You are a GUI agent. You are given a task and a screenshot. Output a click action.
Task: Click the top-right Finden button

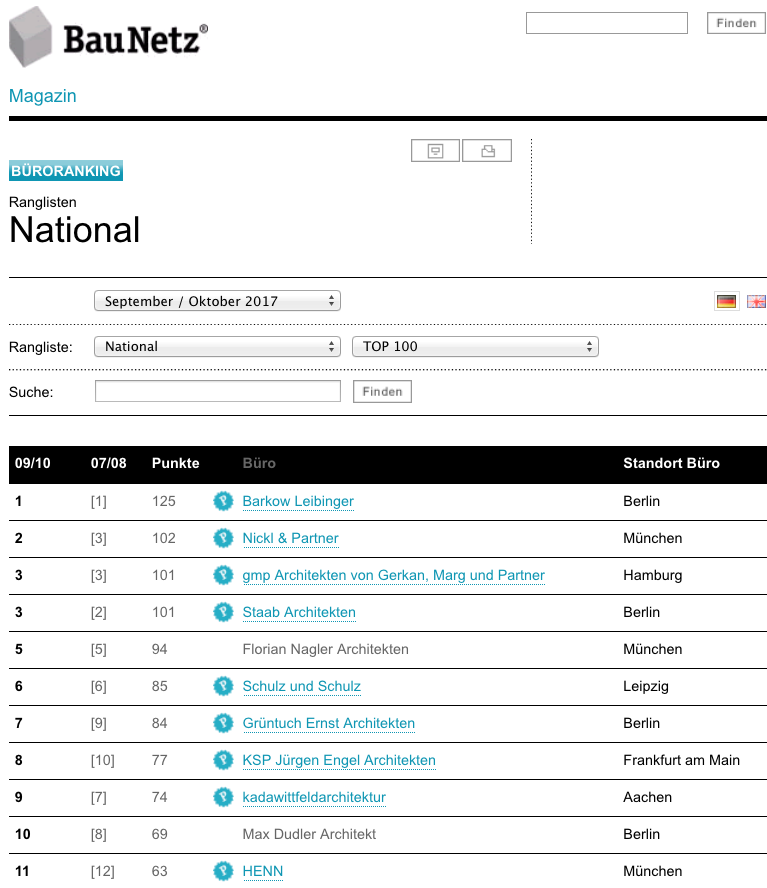pos(736,23)
